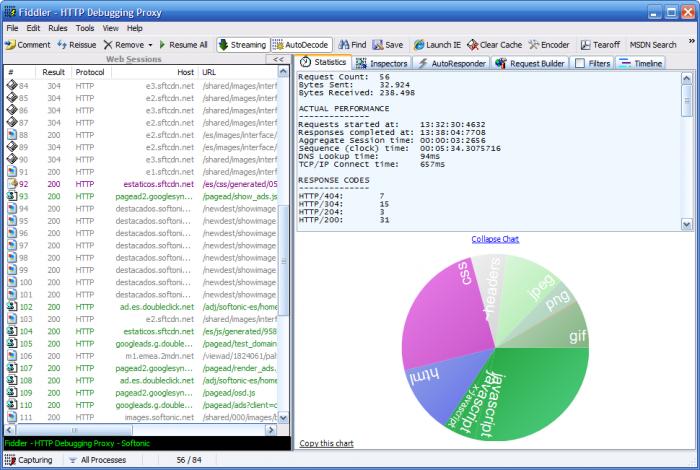Click the Remove X icon
The height and width of the screenshot is (470, 700).
108,45
